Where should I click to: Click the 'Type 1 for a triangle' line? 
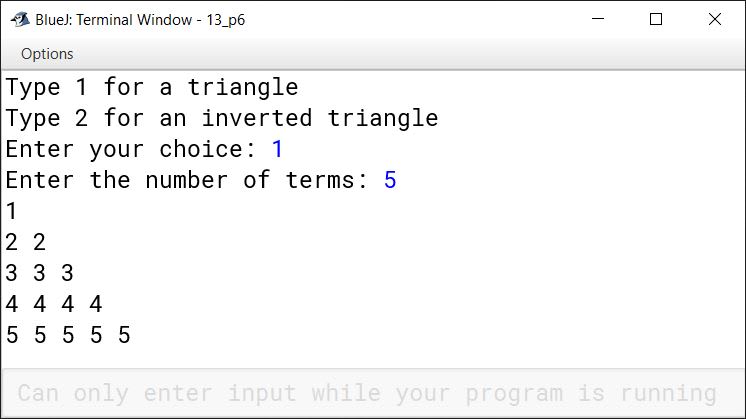pyautogui.click(x=152, y=88)
